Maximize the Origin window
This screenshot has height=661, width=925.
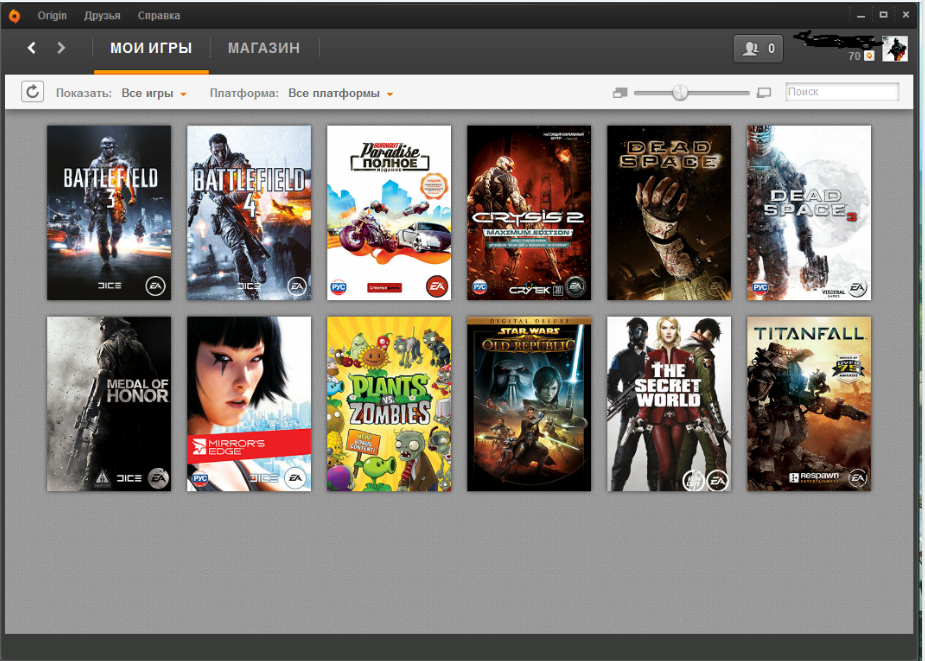point(883,15)
